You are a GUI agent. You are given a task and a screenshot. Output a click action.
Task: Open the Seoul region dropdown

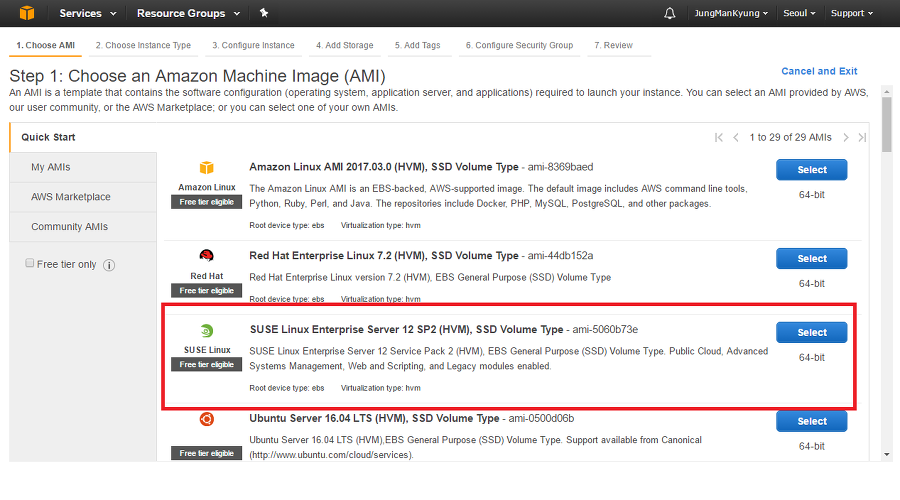tap(799, 14)
